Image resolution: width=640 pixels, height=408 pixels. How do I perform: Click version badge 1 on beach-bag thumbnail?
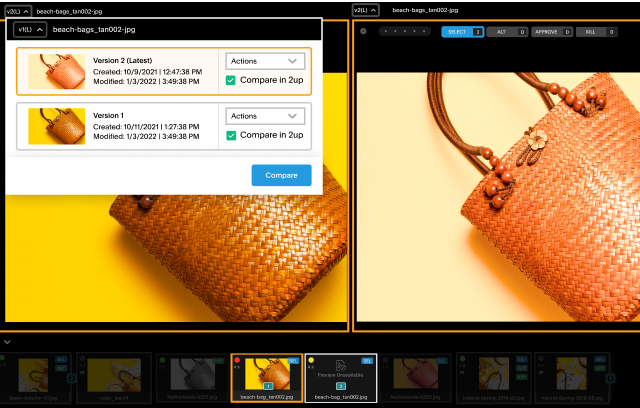(268, 386)
